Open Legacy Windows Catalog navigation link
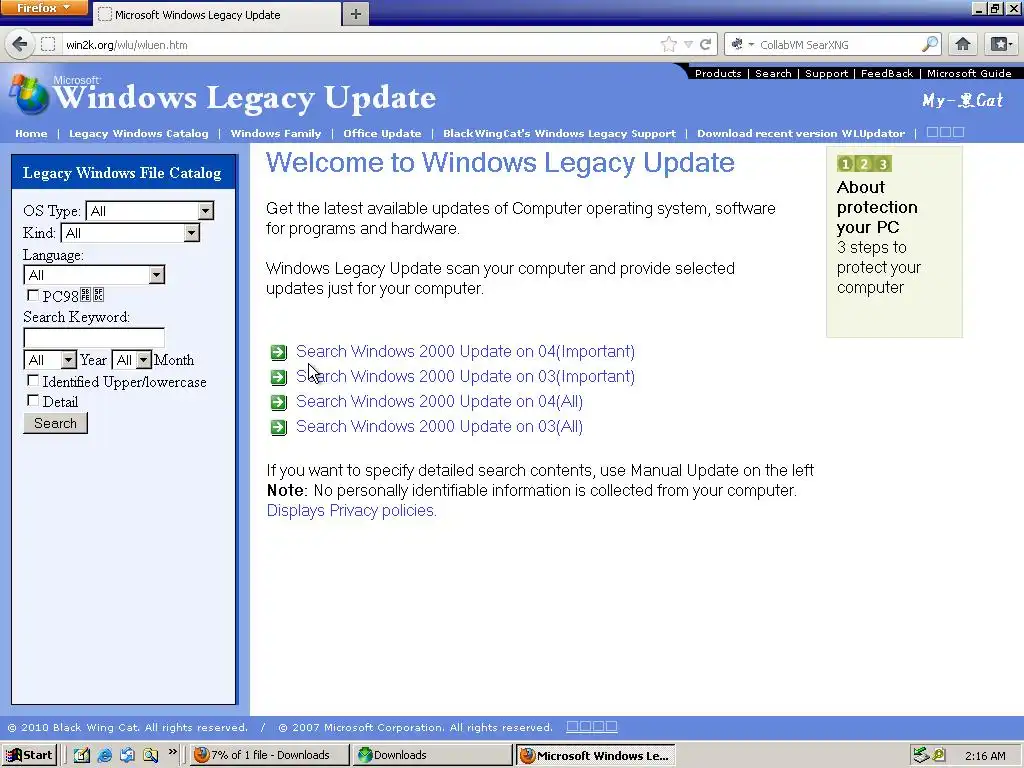The width and height of the screenshot is (1024, 768). 138,133
